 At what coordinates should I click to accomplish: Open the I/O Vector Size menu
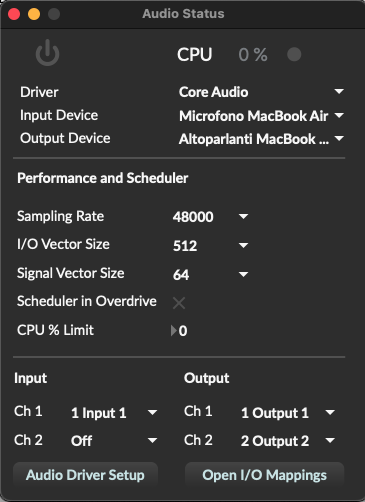210,246
